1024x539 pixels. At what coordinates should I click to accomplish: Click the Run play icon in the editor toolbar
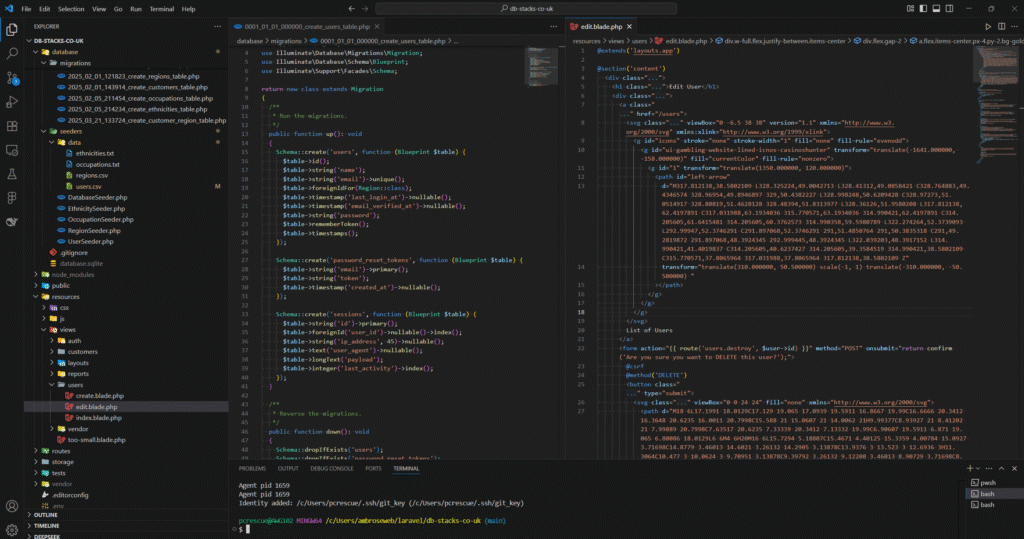click(x=987, y=27)
